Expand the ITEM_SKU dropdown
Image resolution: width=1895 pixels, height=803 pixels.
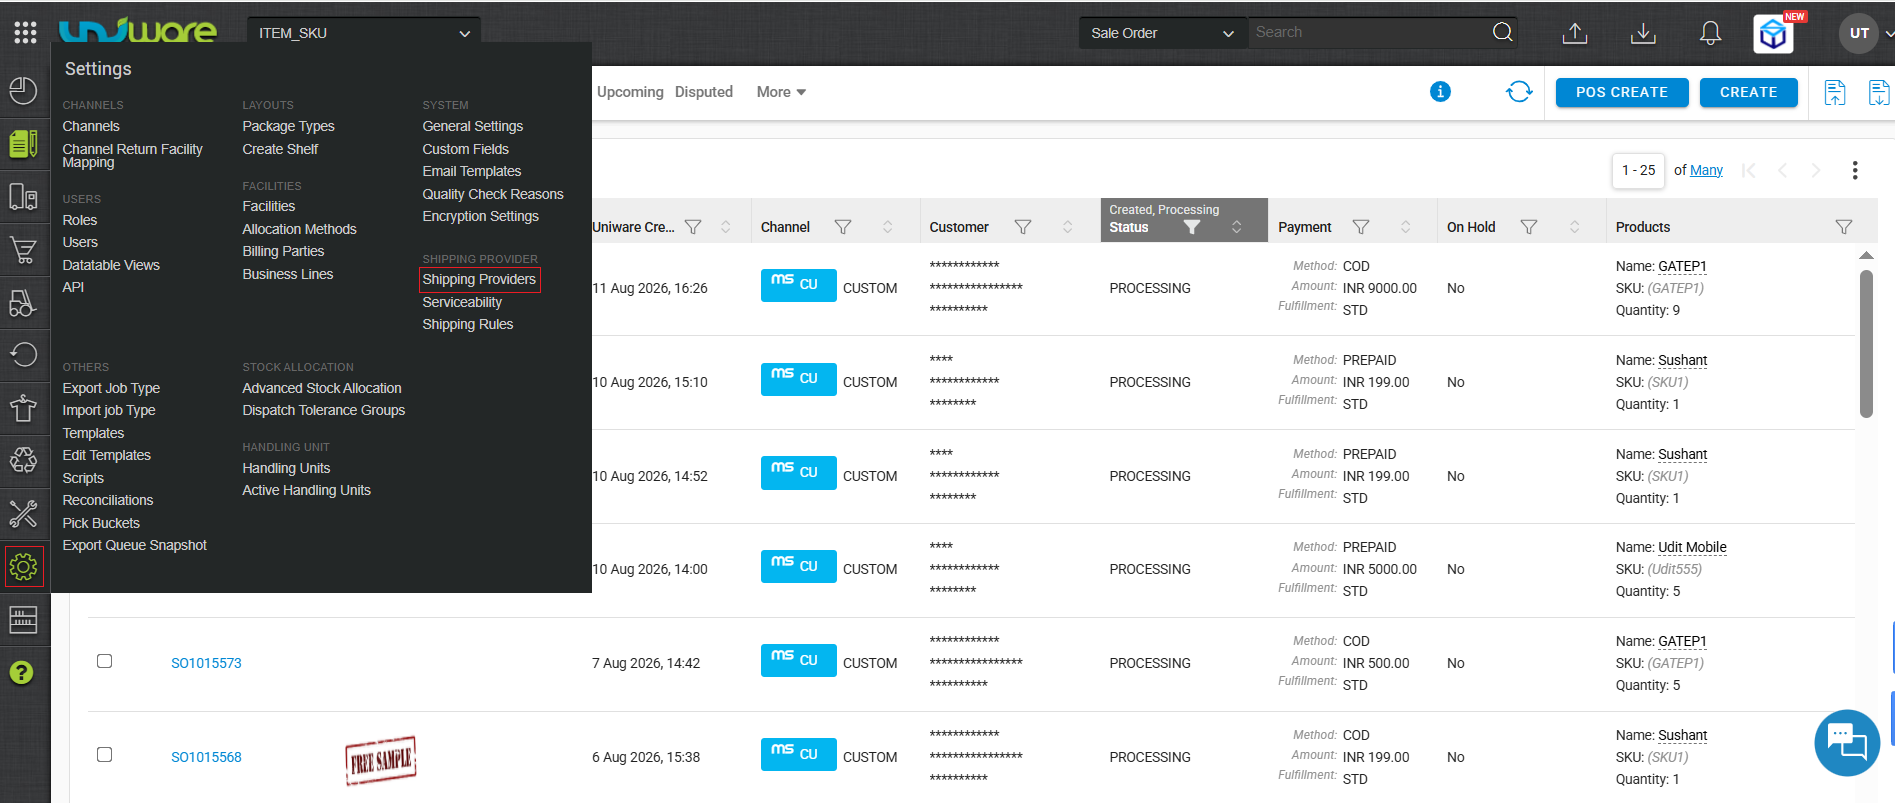(x=364, y=33)
